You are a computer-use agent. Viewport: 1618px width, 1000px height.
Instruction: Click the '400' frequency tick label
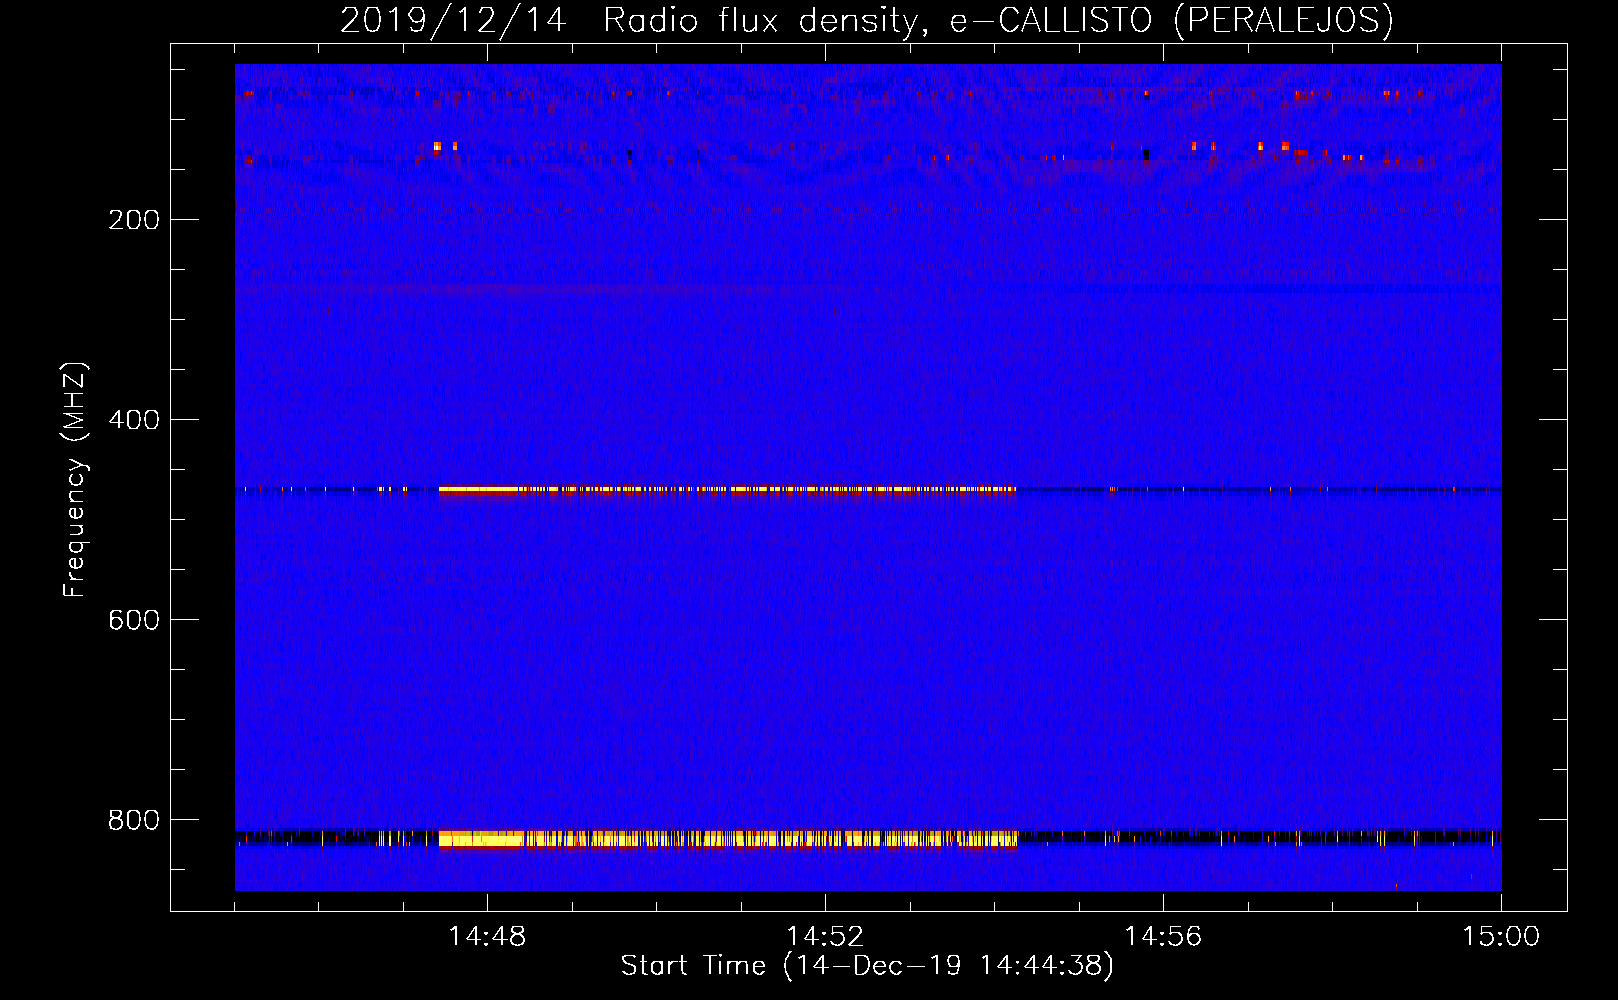[134, 420]
